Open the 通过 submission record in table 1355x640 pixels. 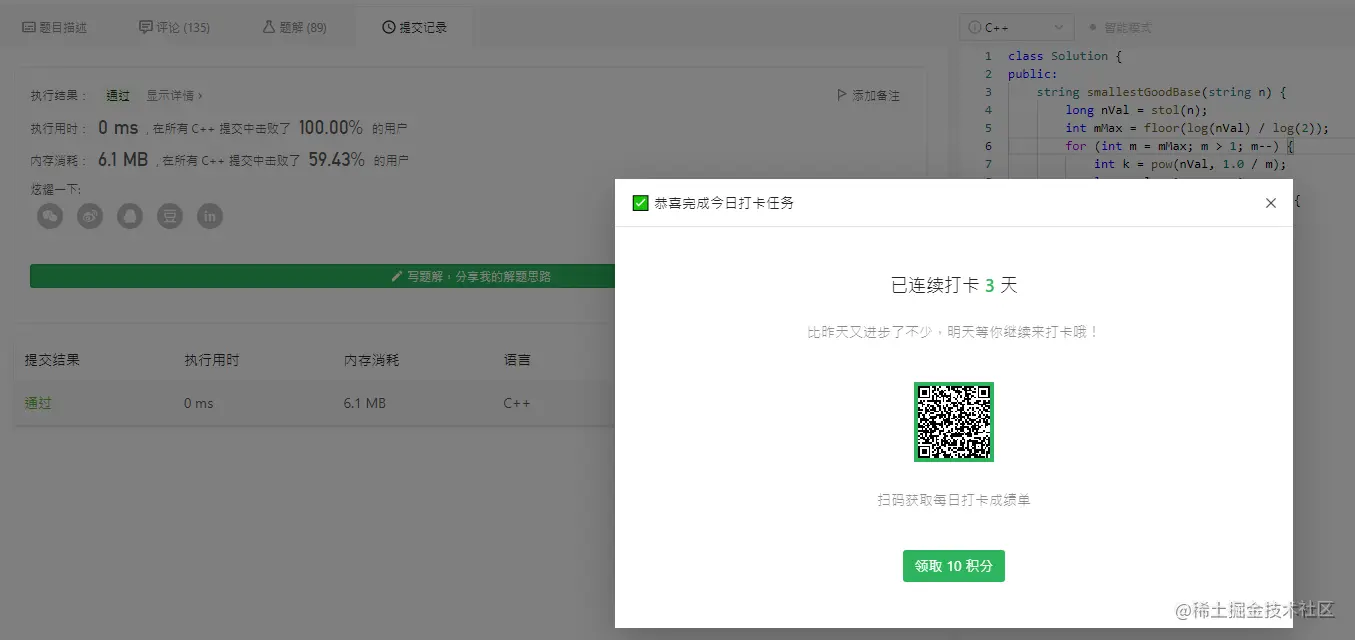(x=38, y=403)
